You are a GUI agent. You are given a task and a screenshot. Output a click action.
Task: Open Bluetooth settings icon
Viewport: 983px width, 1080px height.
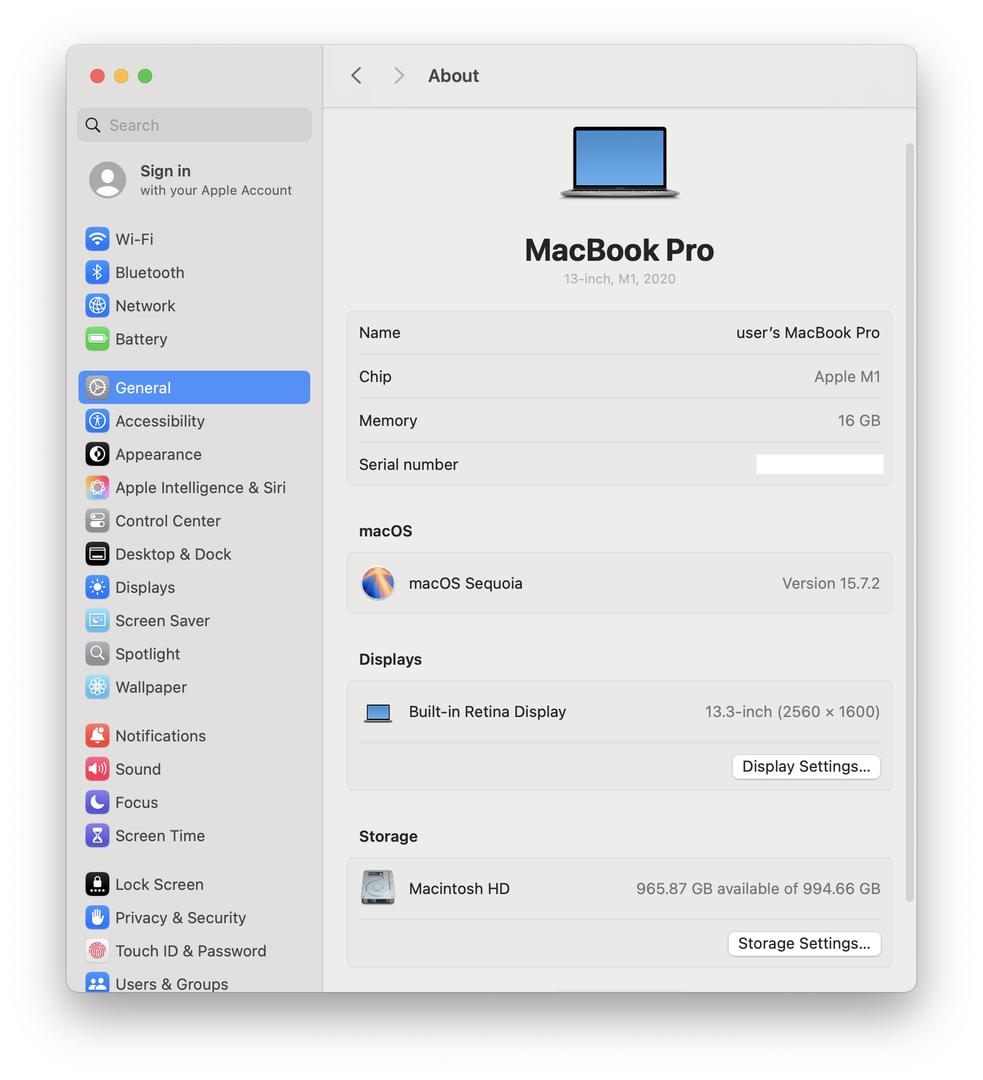tap(97, 272)
